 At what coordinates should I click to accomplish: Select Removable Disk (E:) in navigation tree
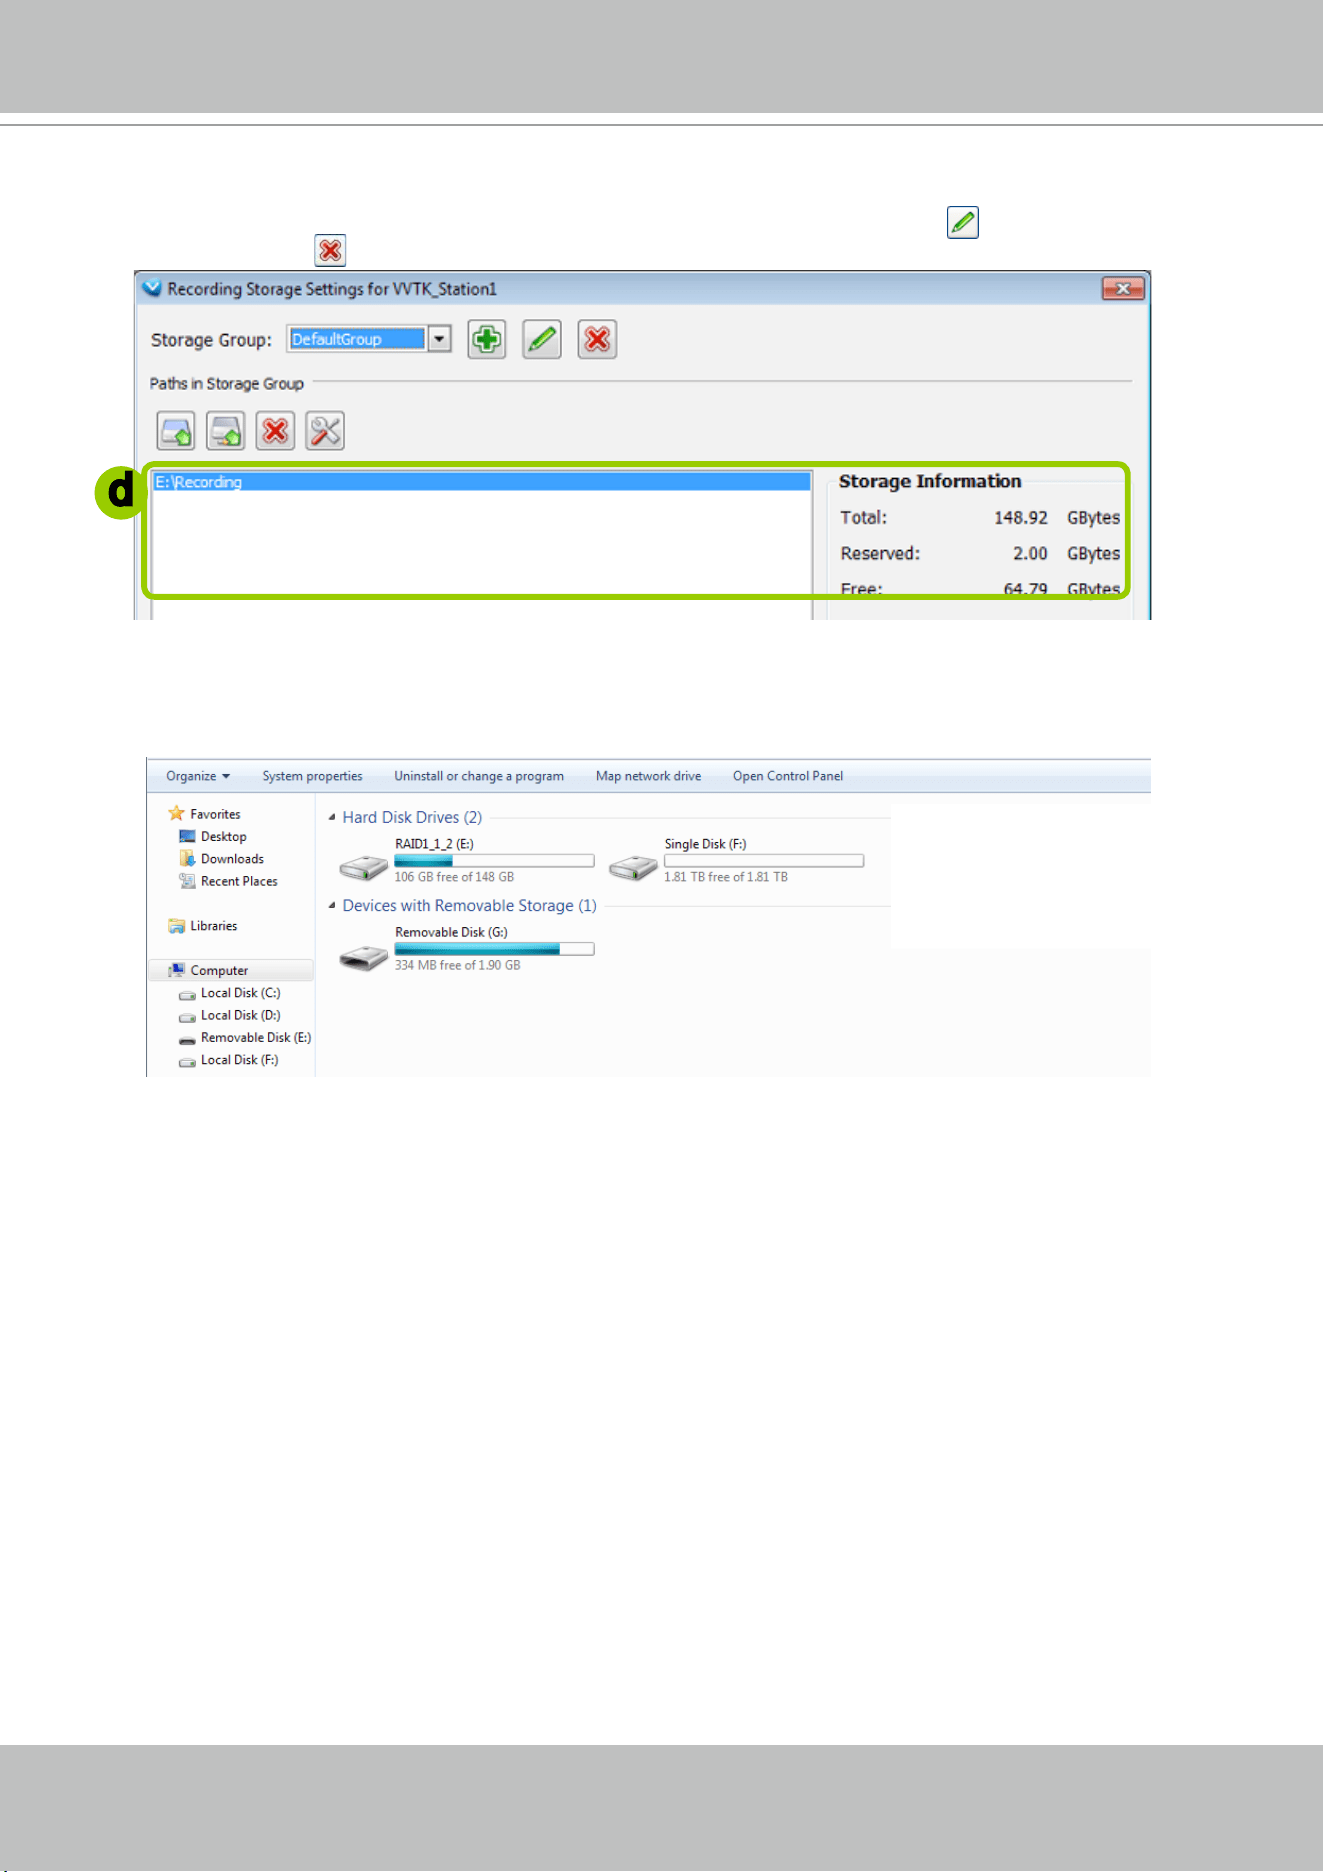point(256,1038)
